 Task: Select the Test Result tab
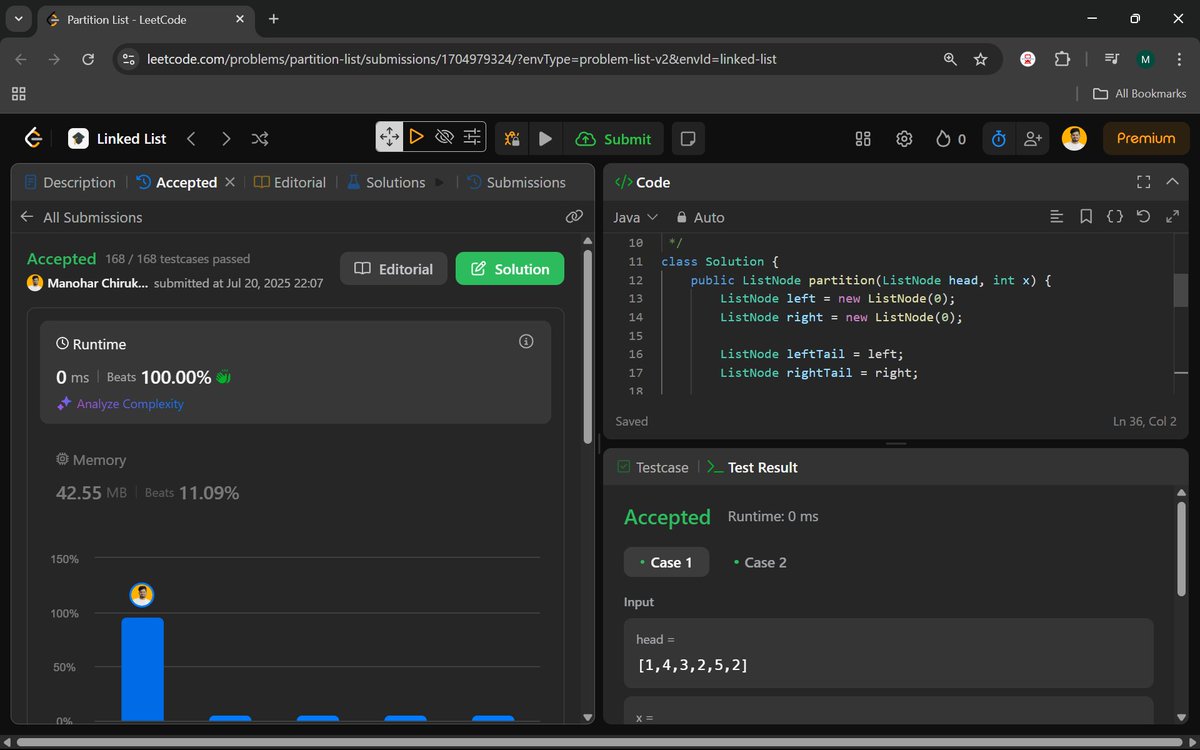(752, 467)
